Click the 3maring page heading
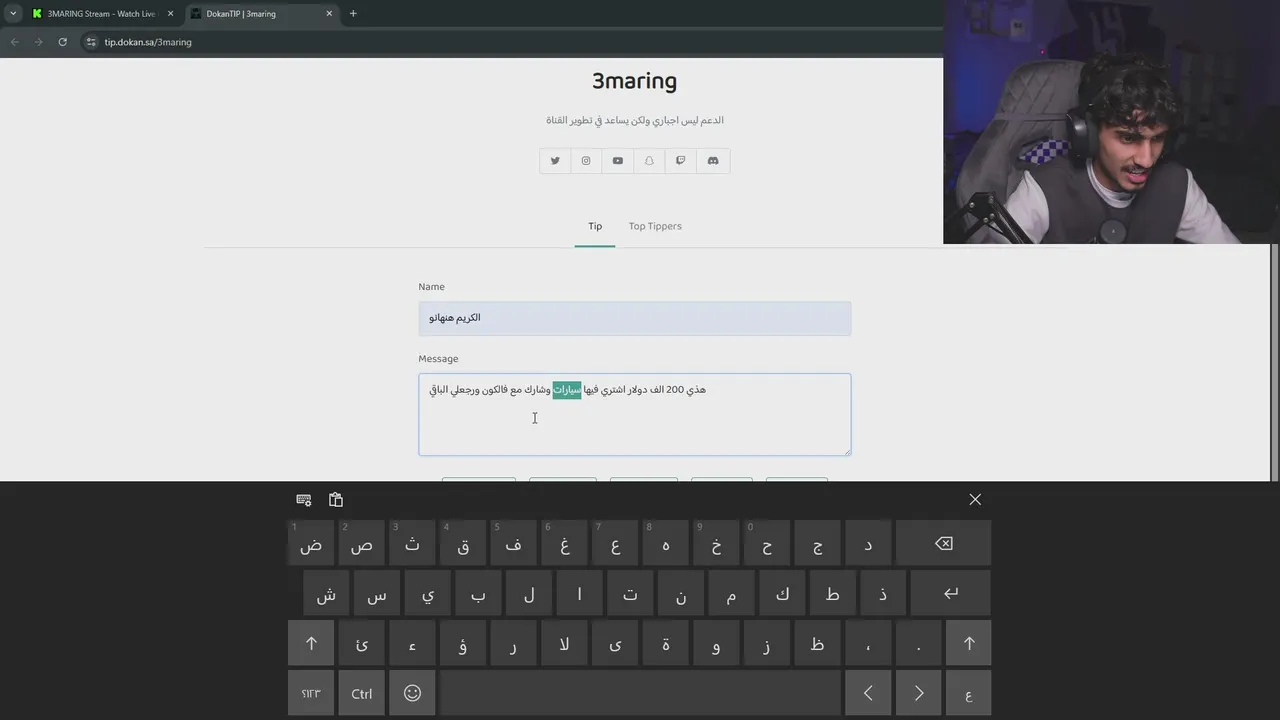Screen dimensions: 1280x720 click(634, 81)
